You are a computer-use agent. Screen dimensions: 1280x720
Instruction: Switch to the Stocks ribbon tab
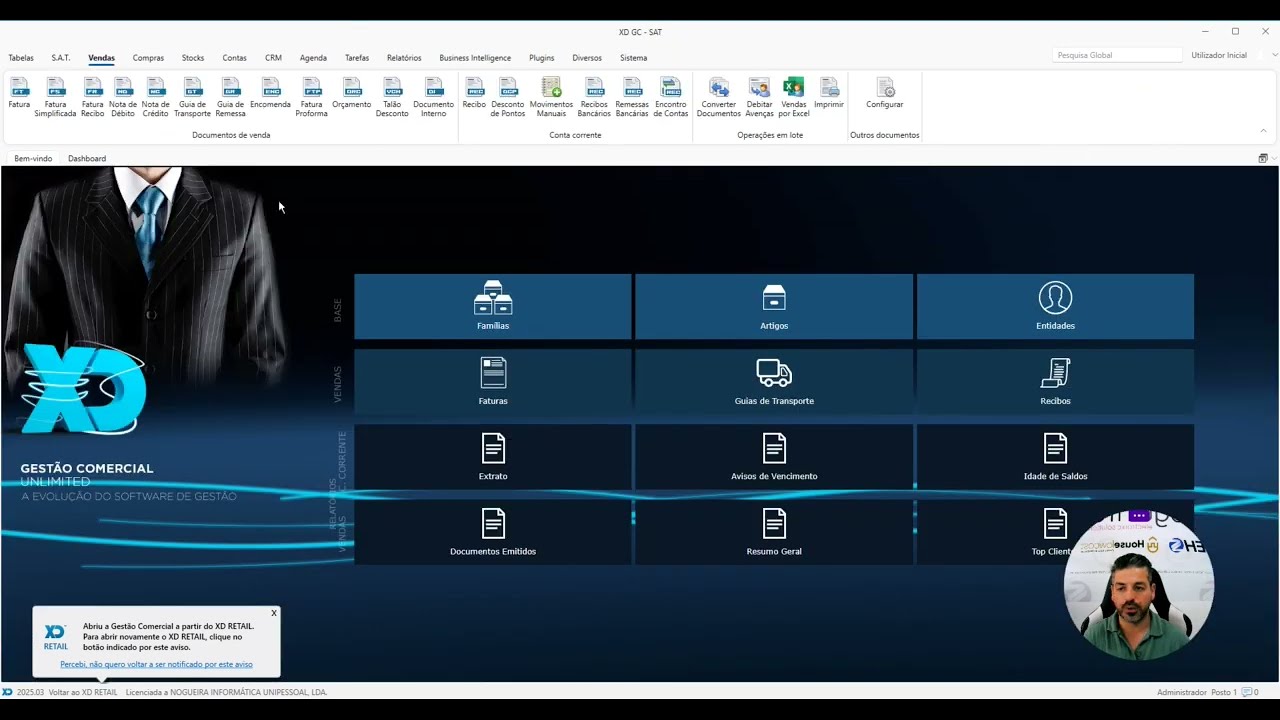tap(193, 58)
